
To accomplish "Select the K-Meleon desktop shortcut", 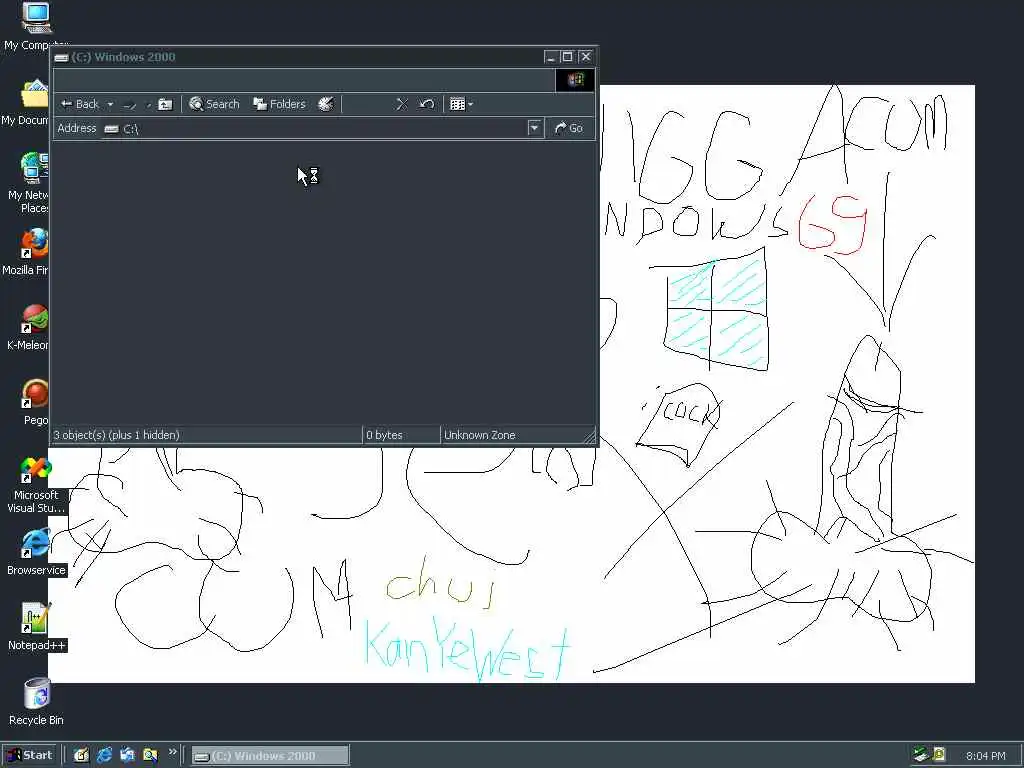I will pyautogui.click(x=28, y=327).
